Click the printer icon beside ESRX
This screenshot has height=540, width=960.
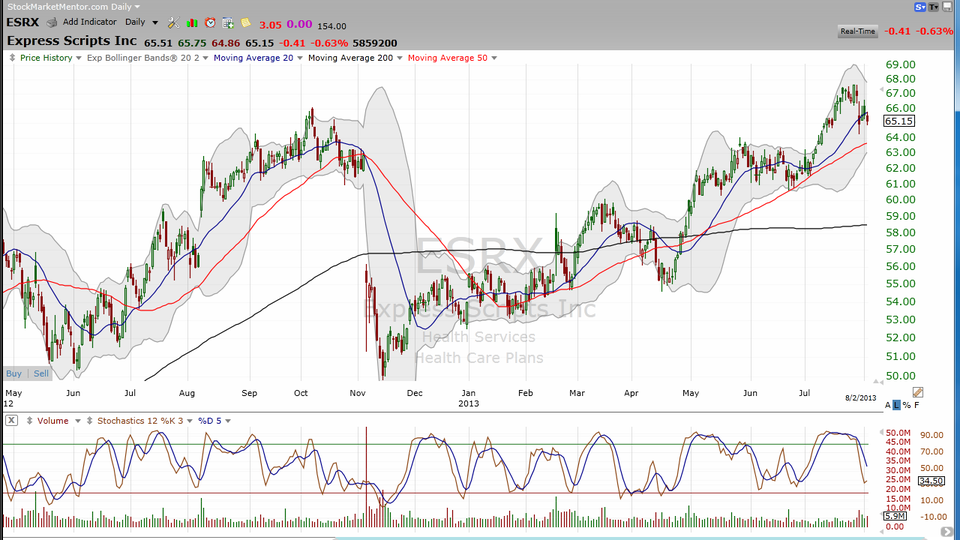click(x=52, y=23)
